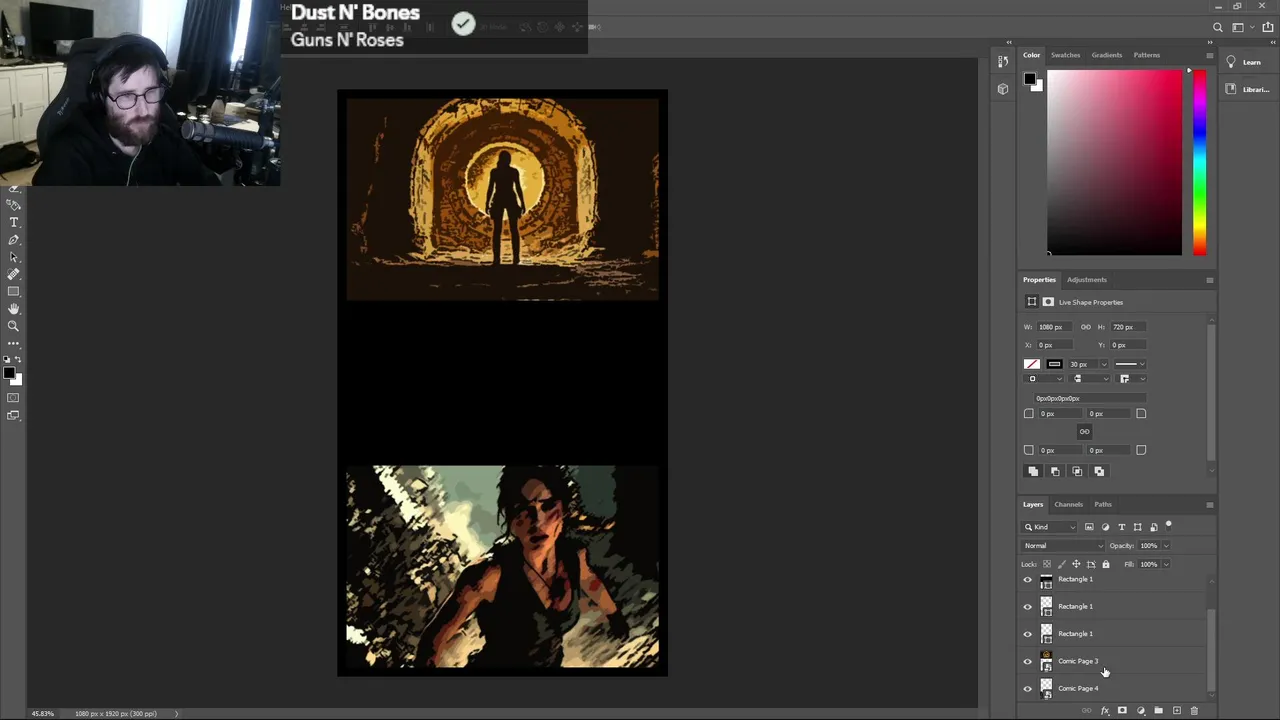Filter layers by type layers icon
1280x720 pixels.
tap(1121, 527)
